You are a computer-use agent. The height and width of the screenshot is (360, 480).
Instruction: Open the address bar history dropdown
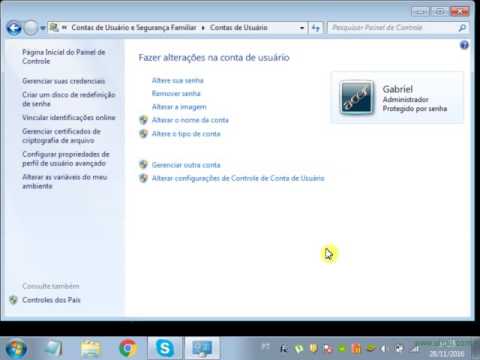click(302, 28)
